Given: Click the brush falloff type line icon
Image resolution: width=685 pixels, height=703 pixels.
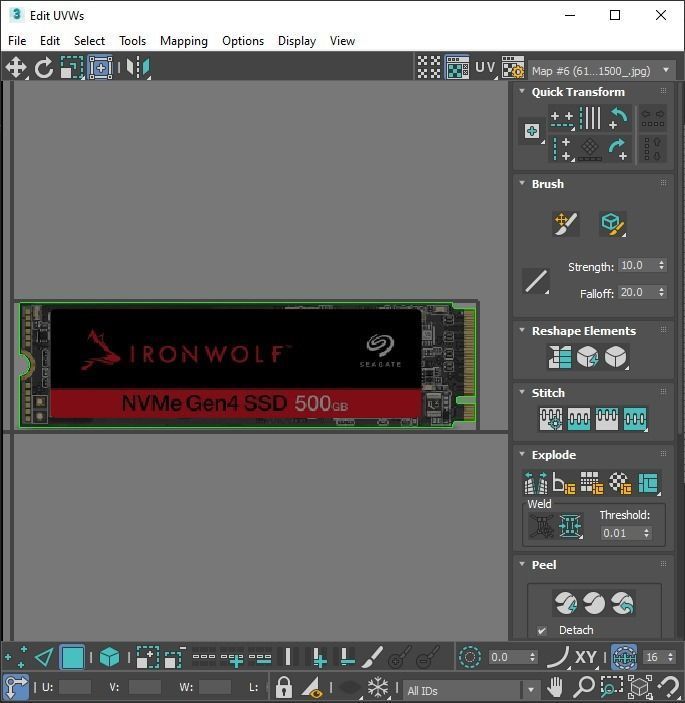Looking at the screenshot, I should pos(536,281).
